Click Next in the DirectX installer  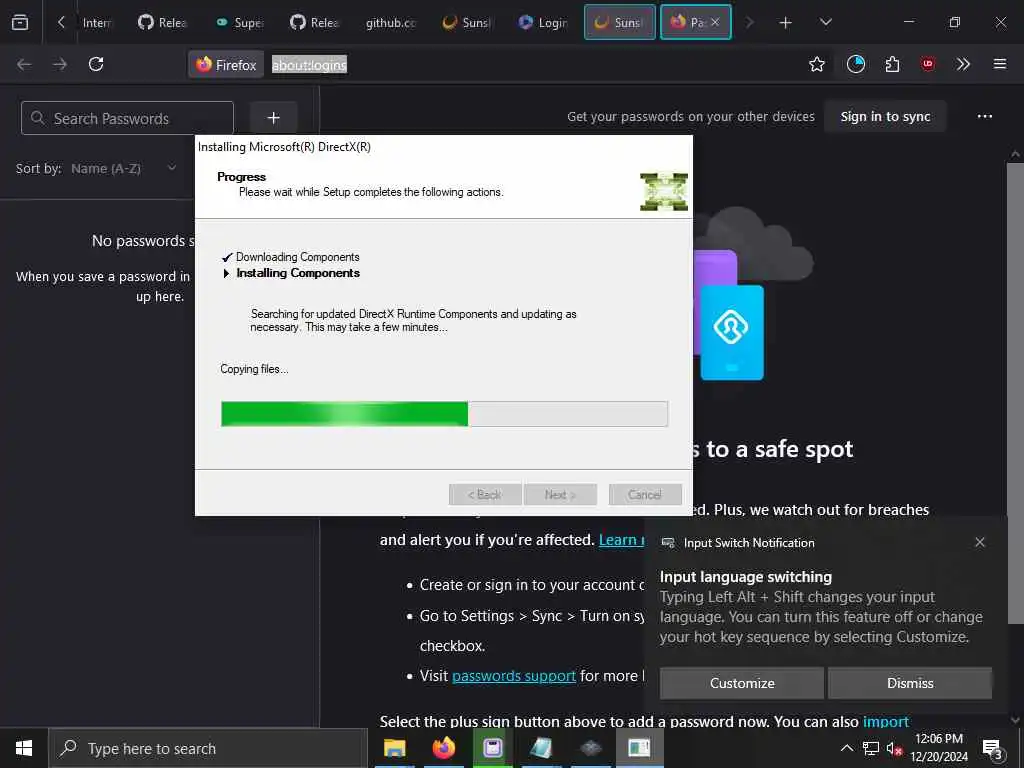(x=560, y=495)
